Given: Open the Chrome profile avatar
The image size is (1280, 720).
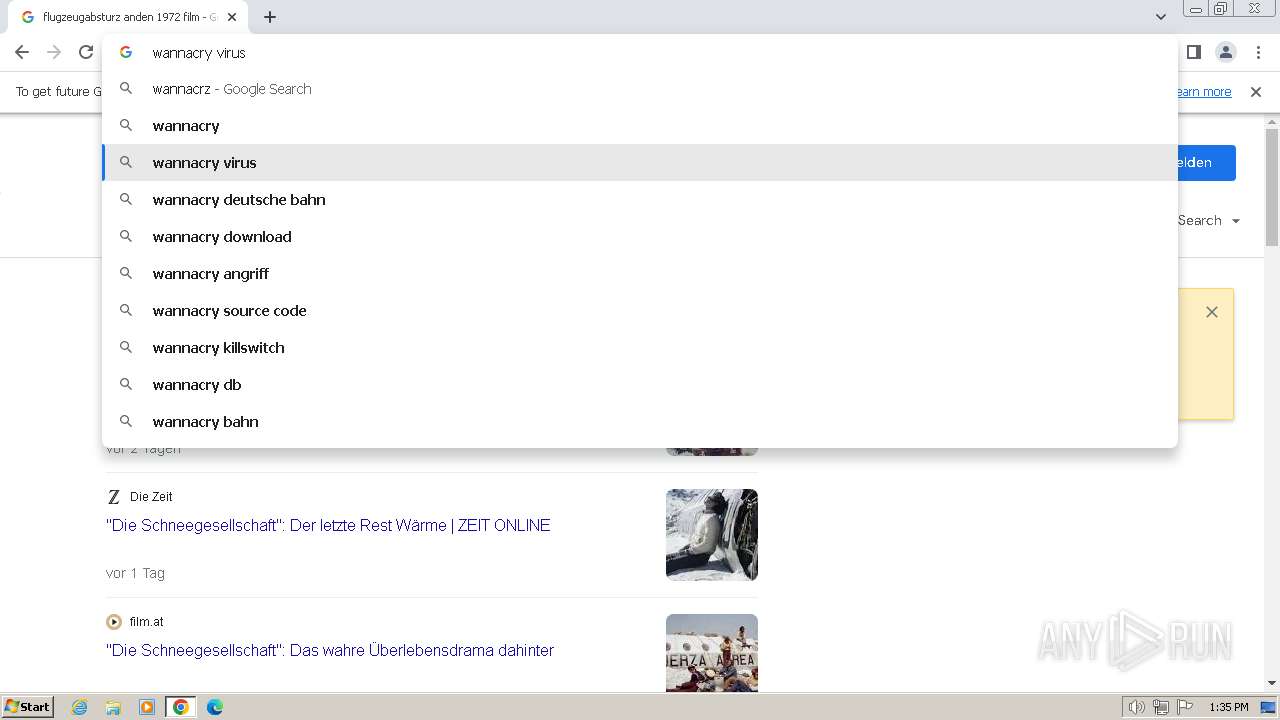Looking at the screenshot, I should 1225,52.
